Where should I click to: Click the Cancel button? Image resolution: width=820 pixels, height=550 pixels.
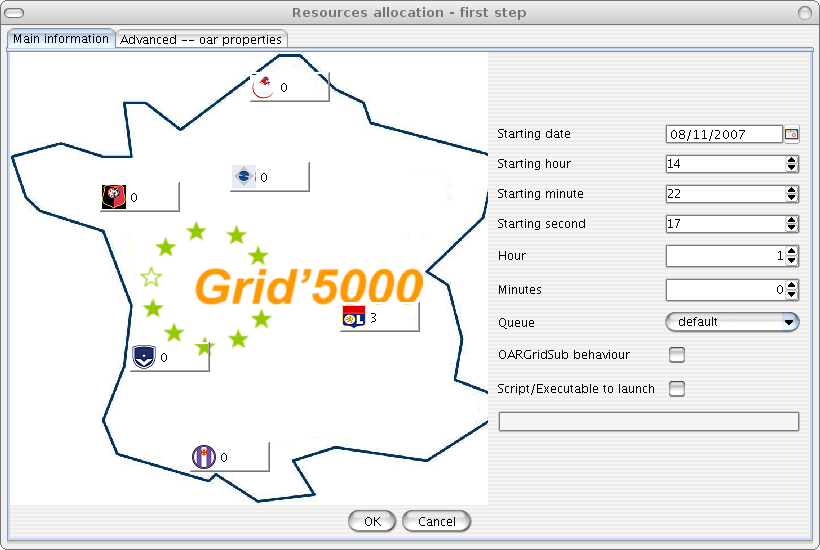point(437,521)
